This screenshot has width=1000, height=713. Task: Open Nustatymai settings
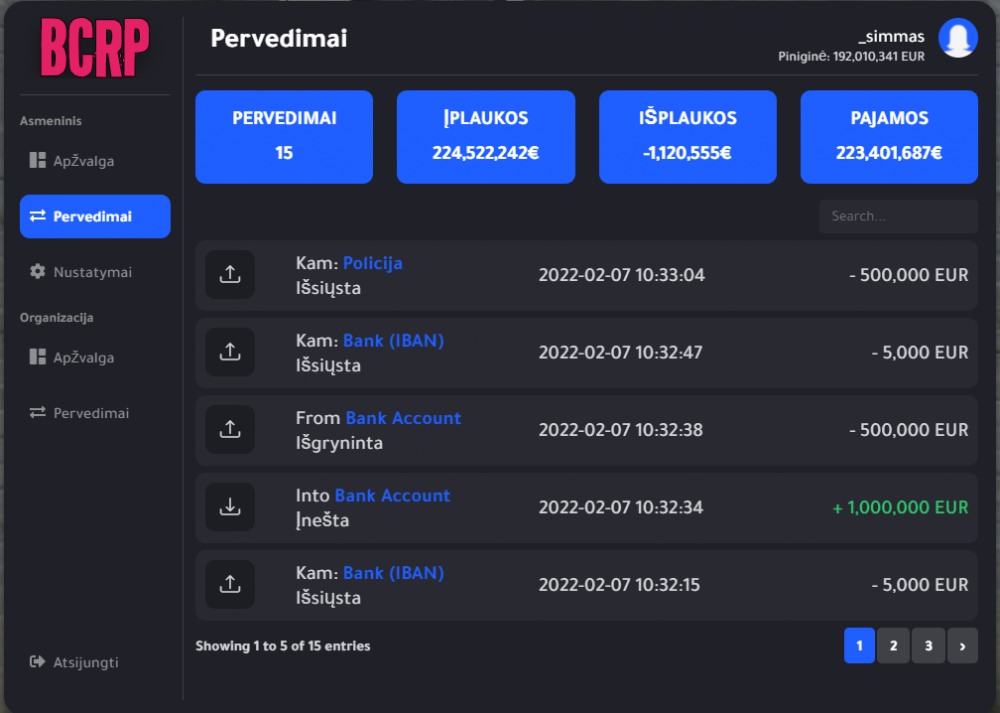[92, 272]
